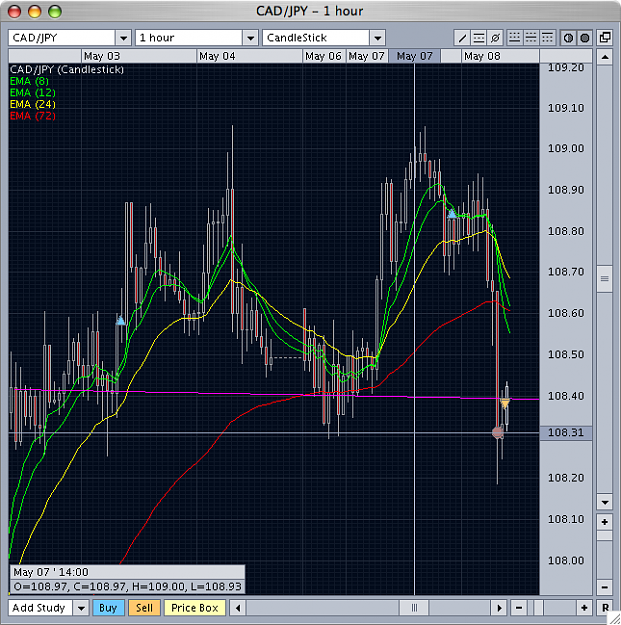Open the CAD/JPY currency pair dropdown
This screenshot has width=621, height=625.
[x=123, y=38]
